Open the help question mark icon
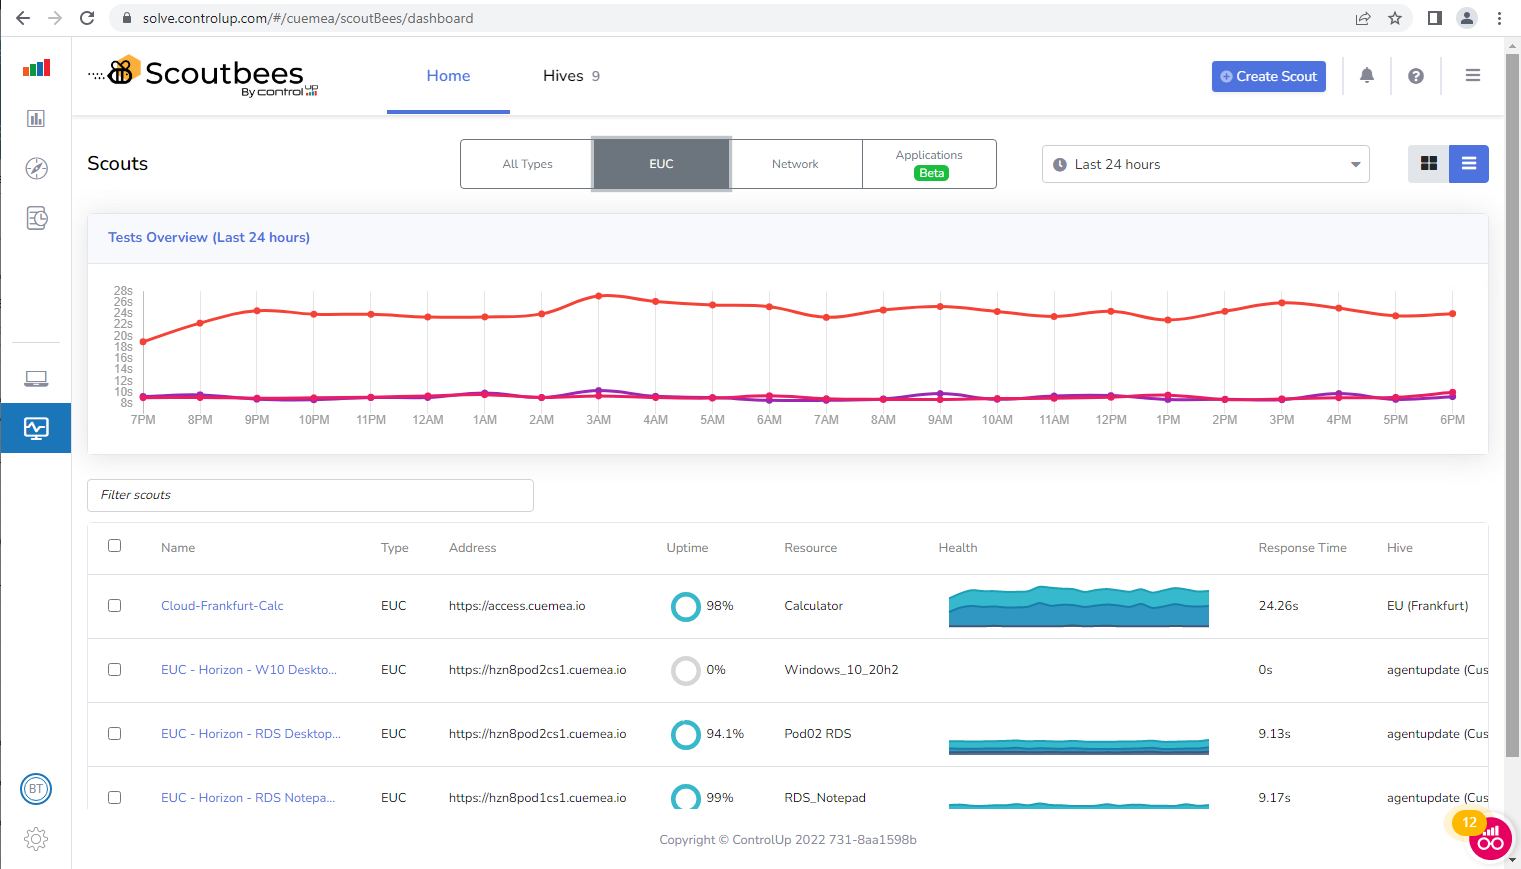1521x869 pixels. click(x=1416, y=75)
